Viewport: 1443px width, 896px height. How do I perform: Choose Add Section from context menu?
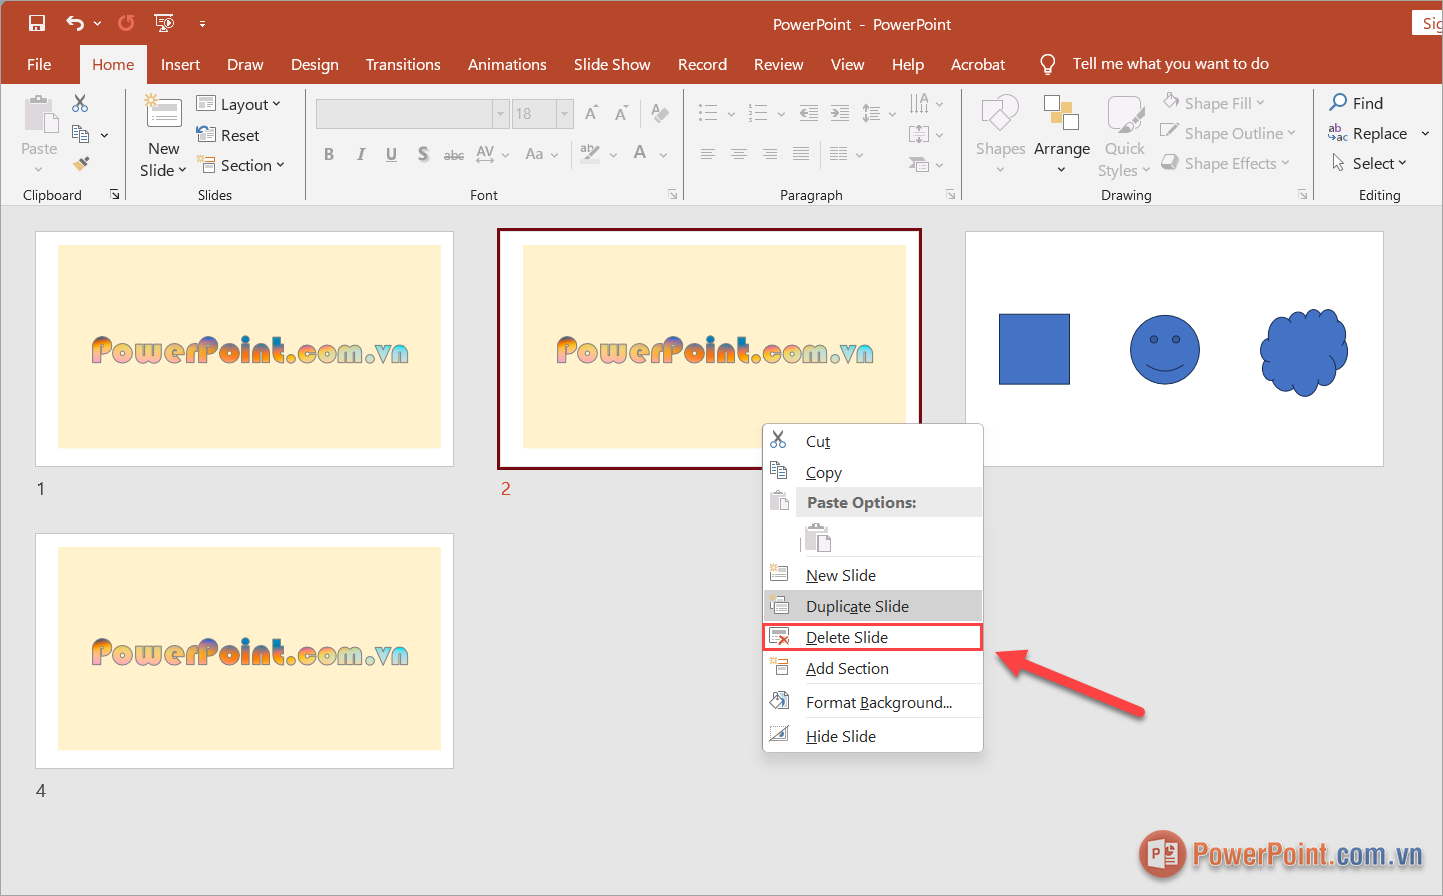(x=873, y=668)
